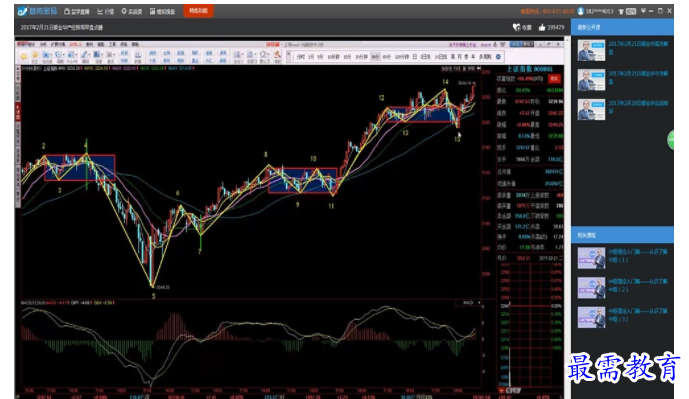Select the 30-minute period toggle
689x399 pixels.
click(375, 57)
